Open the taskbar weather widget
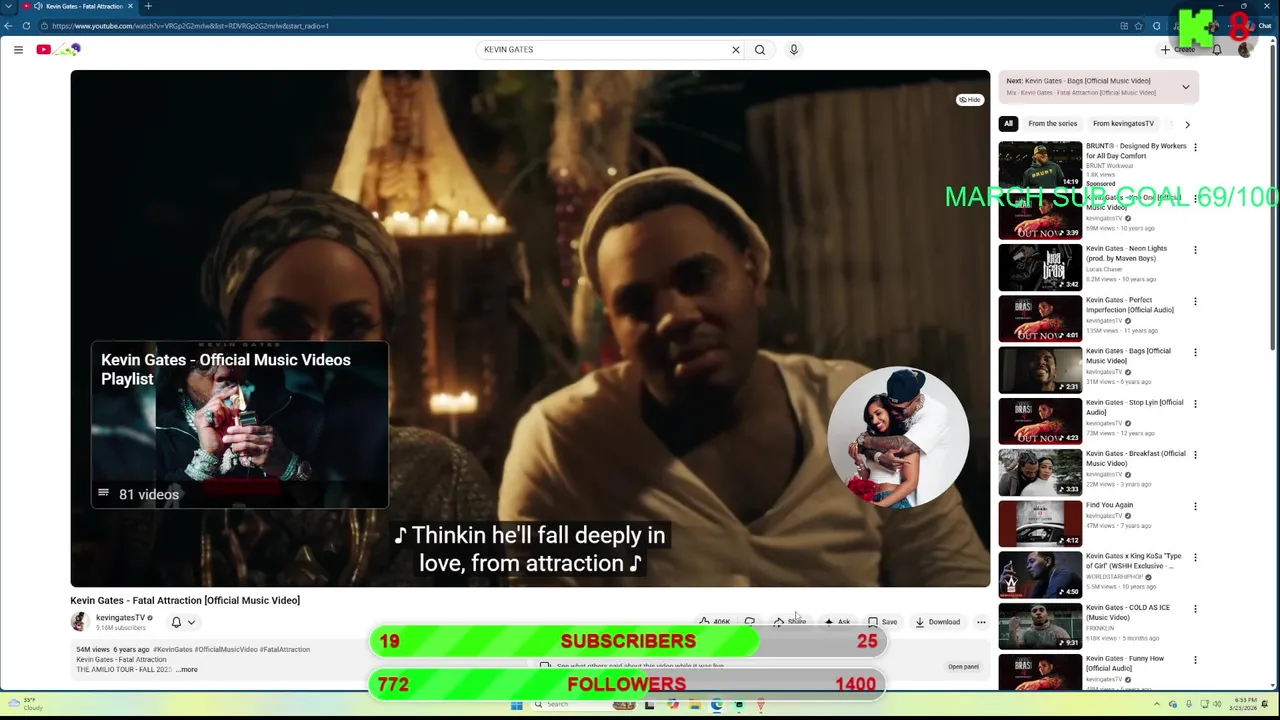1280x720 pixels. 25,705
